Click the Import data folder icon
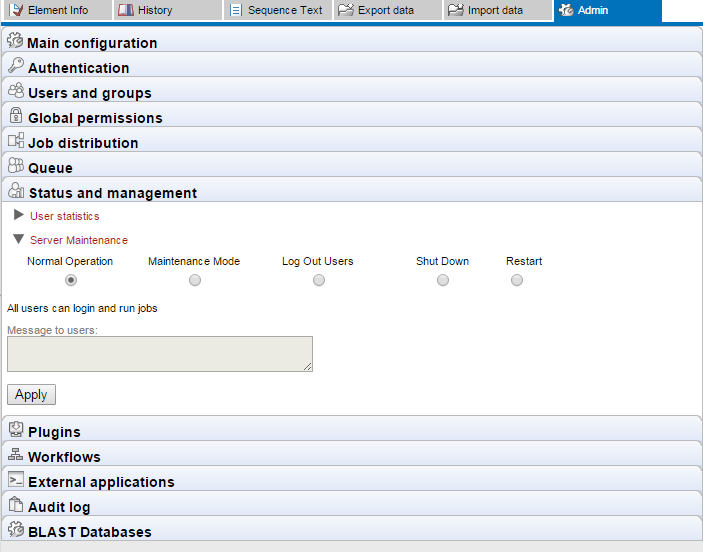 pos(456,10)
